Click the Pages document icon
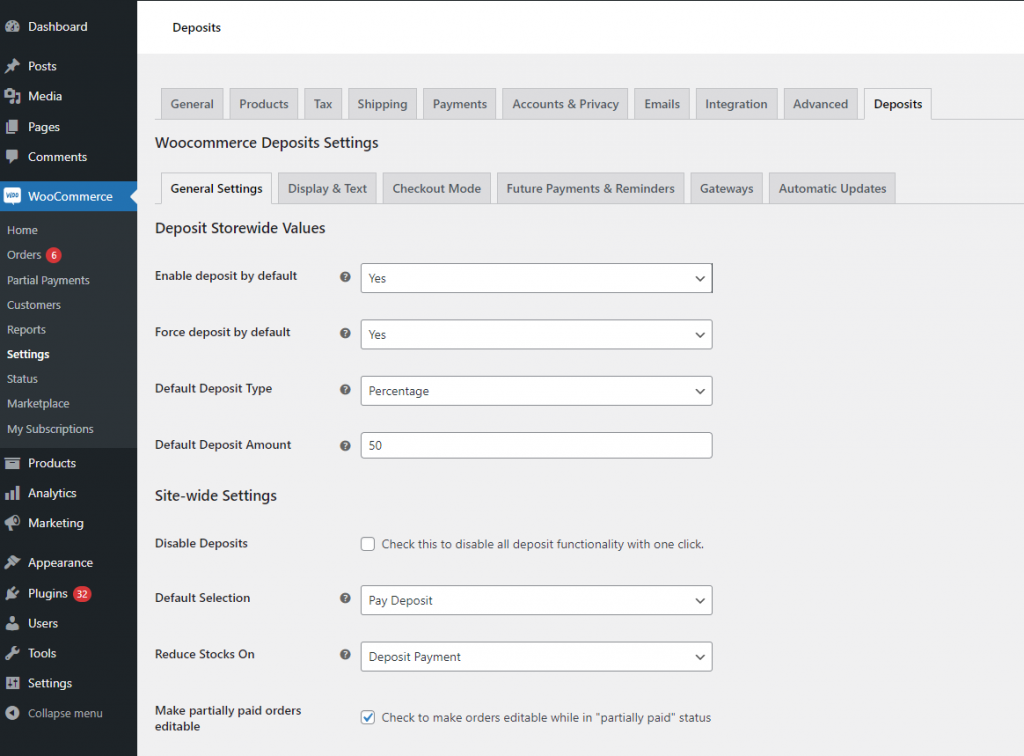This screenshot has width=1024, height=756. coord(12,127)
